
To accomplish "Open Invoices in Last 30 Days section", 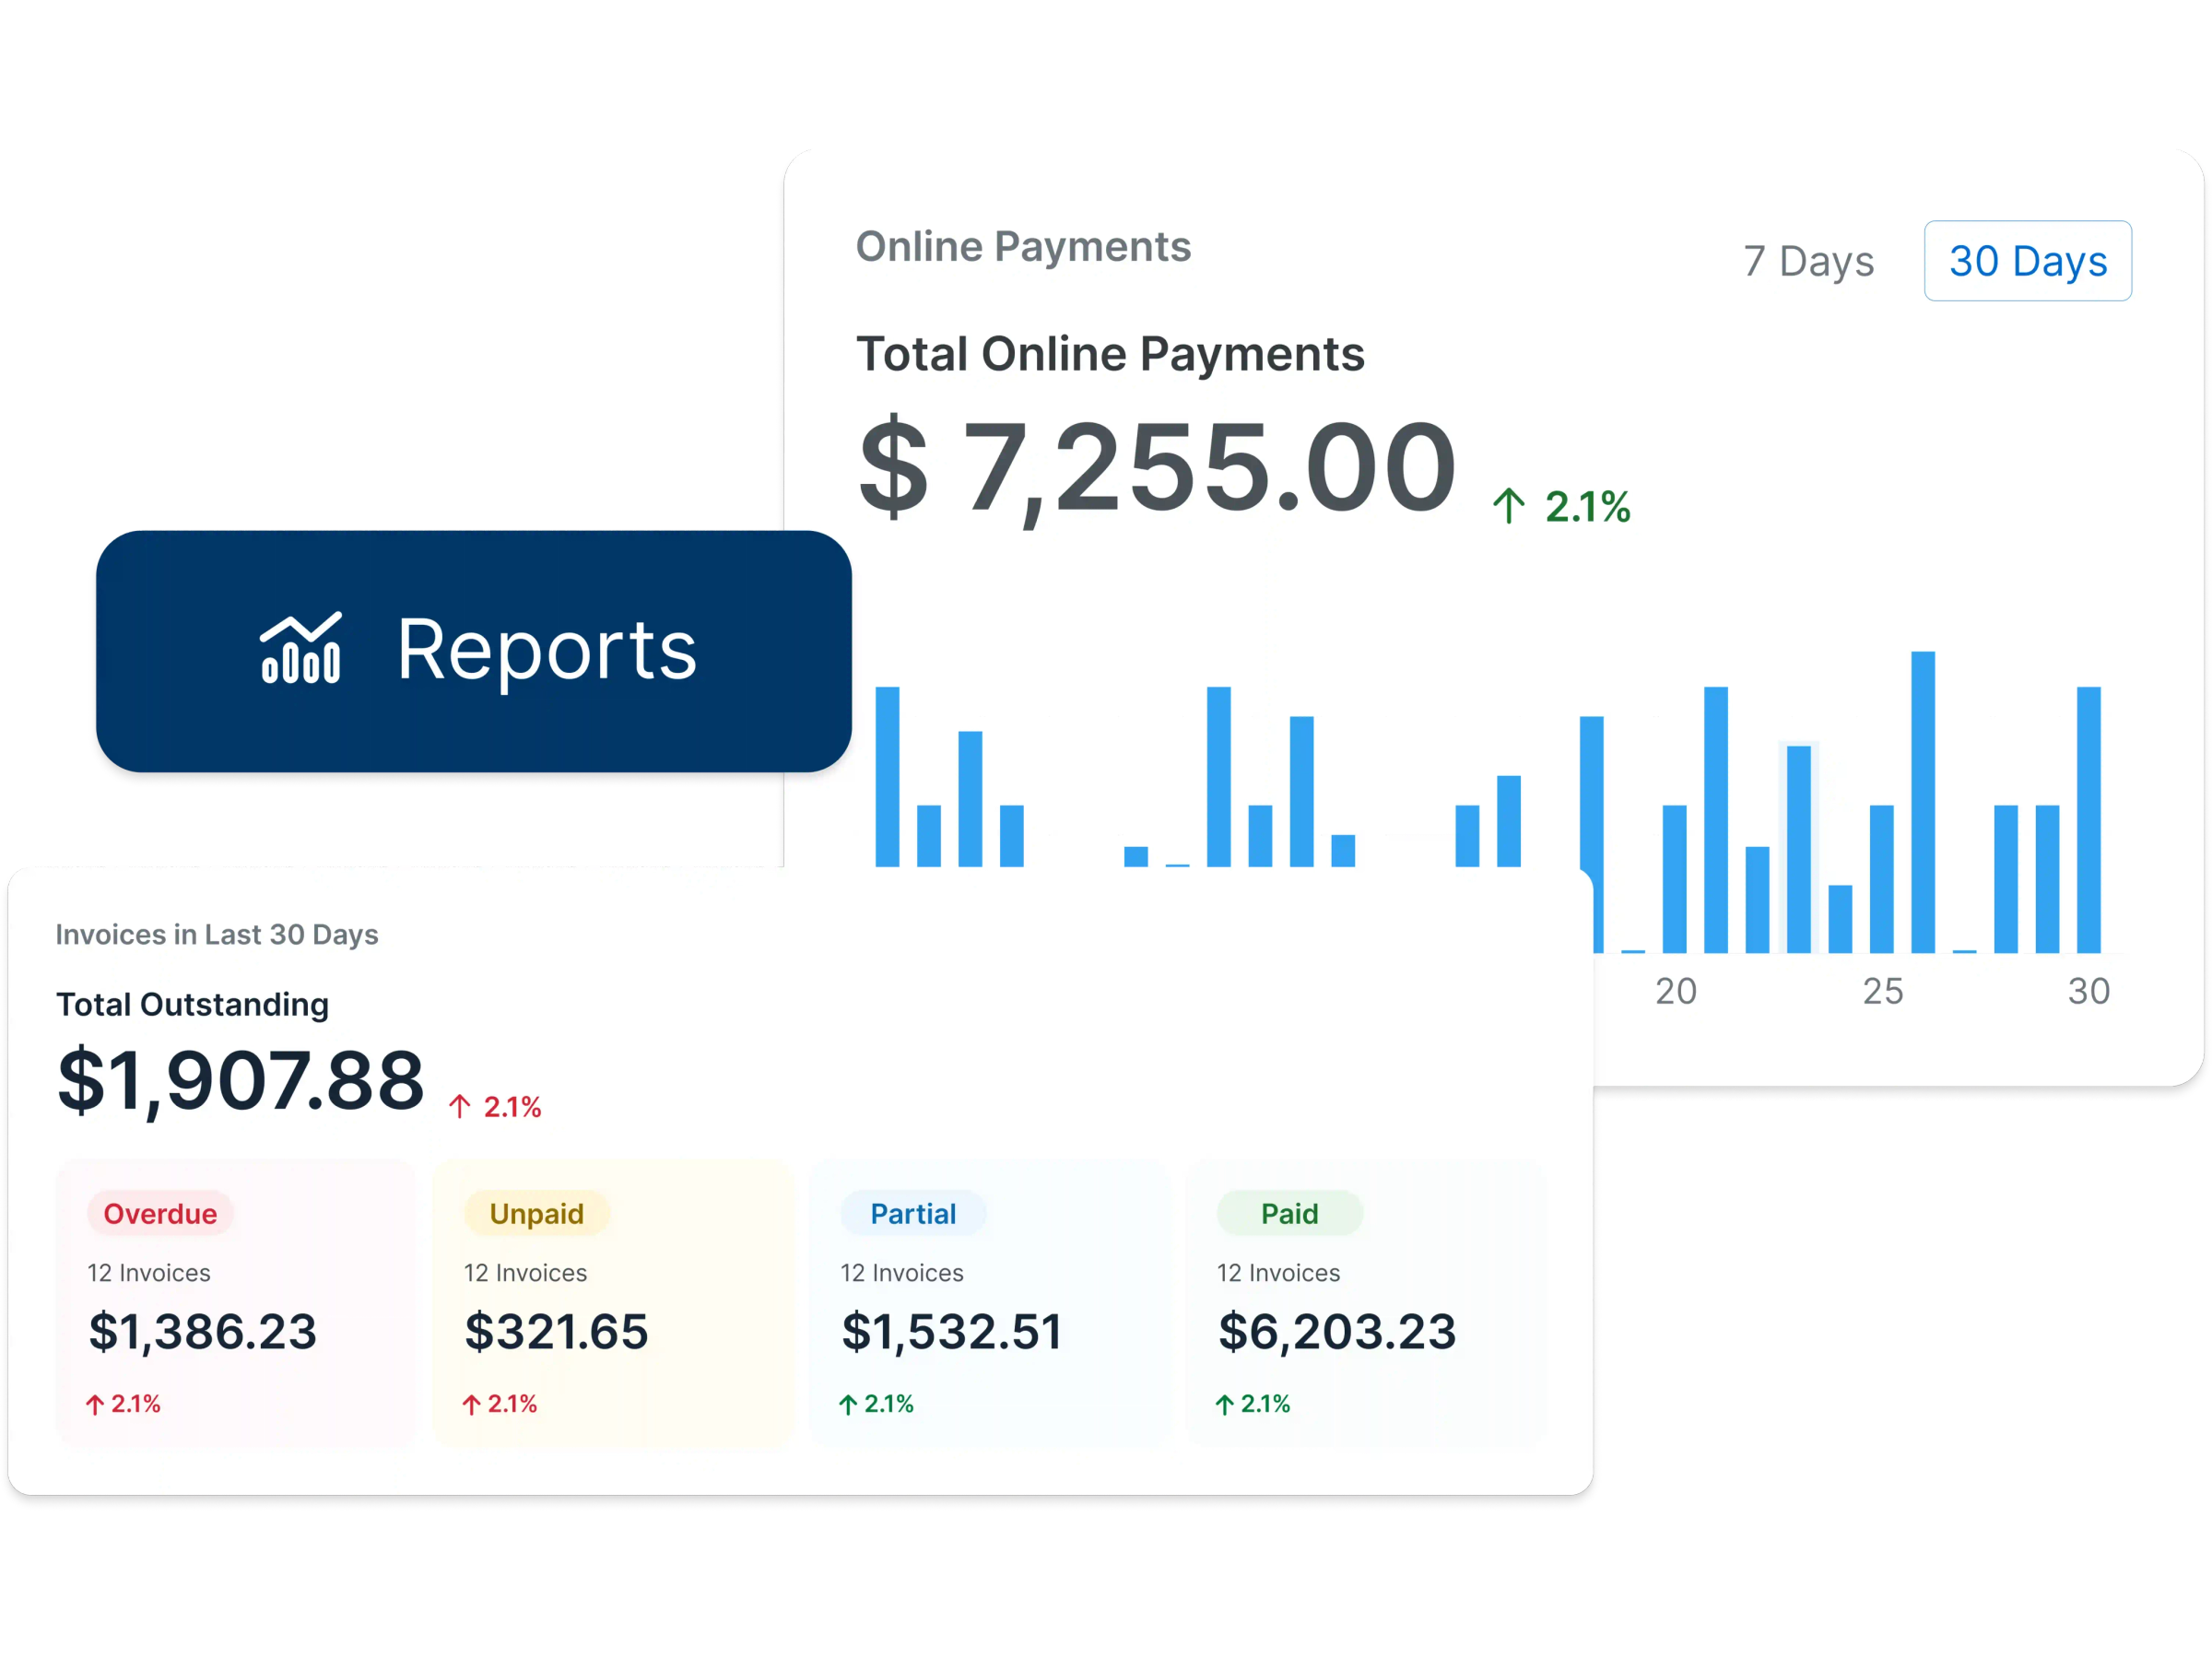I will pos(217,934).
